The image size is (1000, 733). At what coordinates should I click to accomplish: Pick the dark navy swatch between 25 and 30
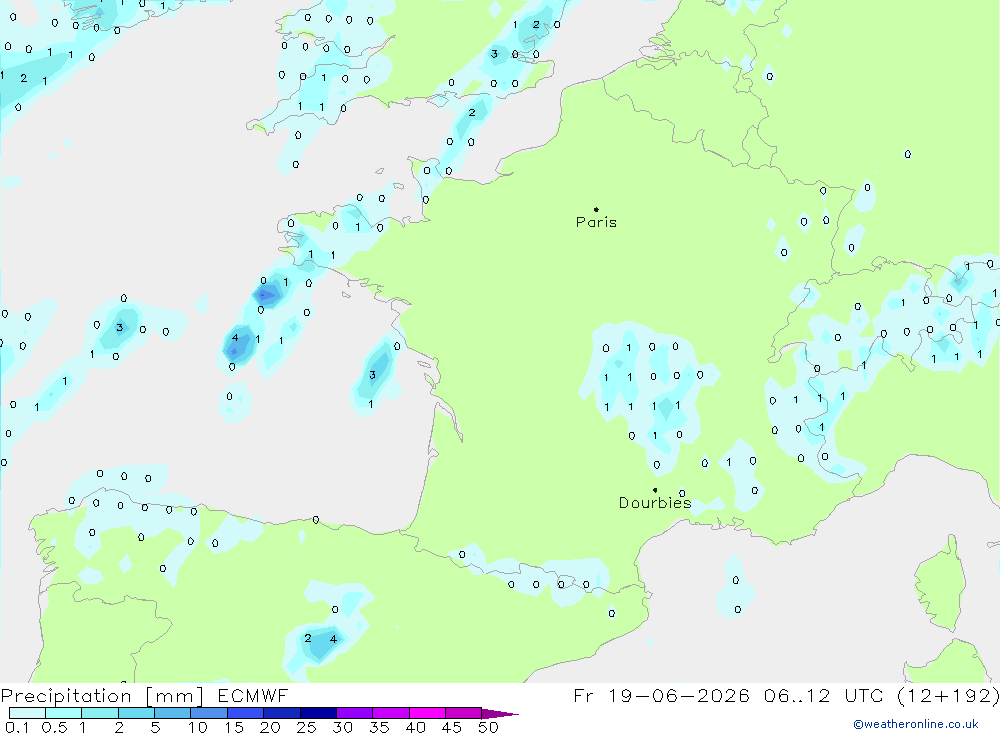coord(318,713)
